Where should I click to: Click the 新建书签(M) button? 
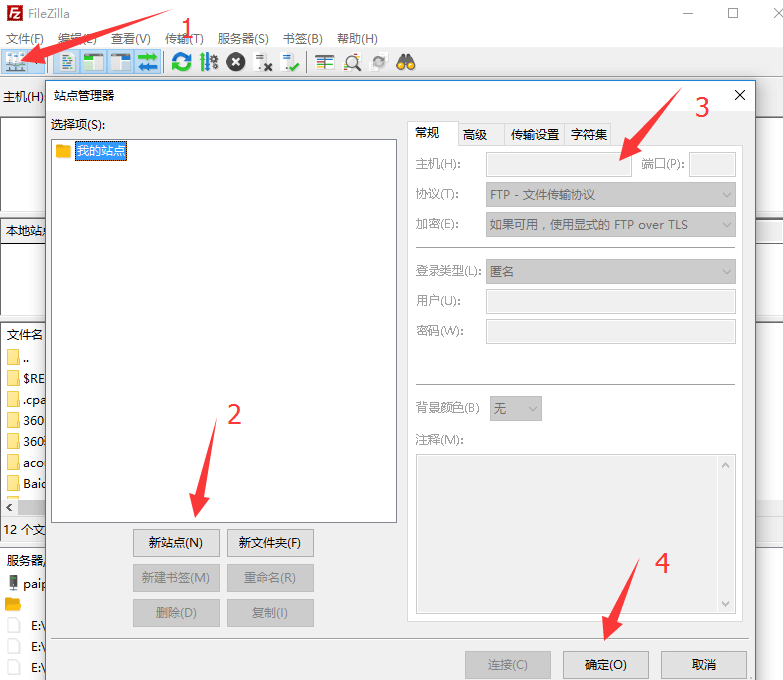click(176, 578)
